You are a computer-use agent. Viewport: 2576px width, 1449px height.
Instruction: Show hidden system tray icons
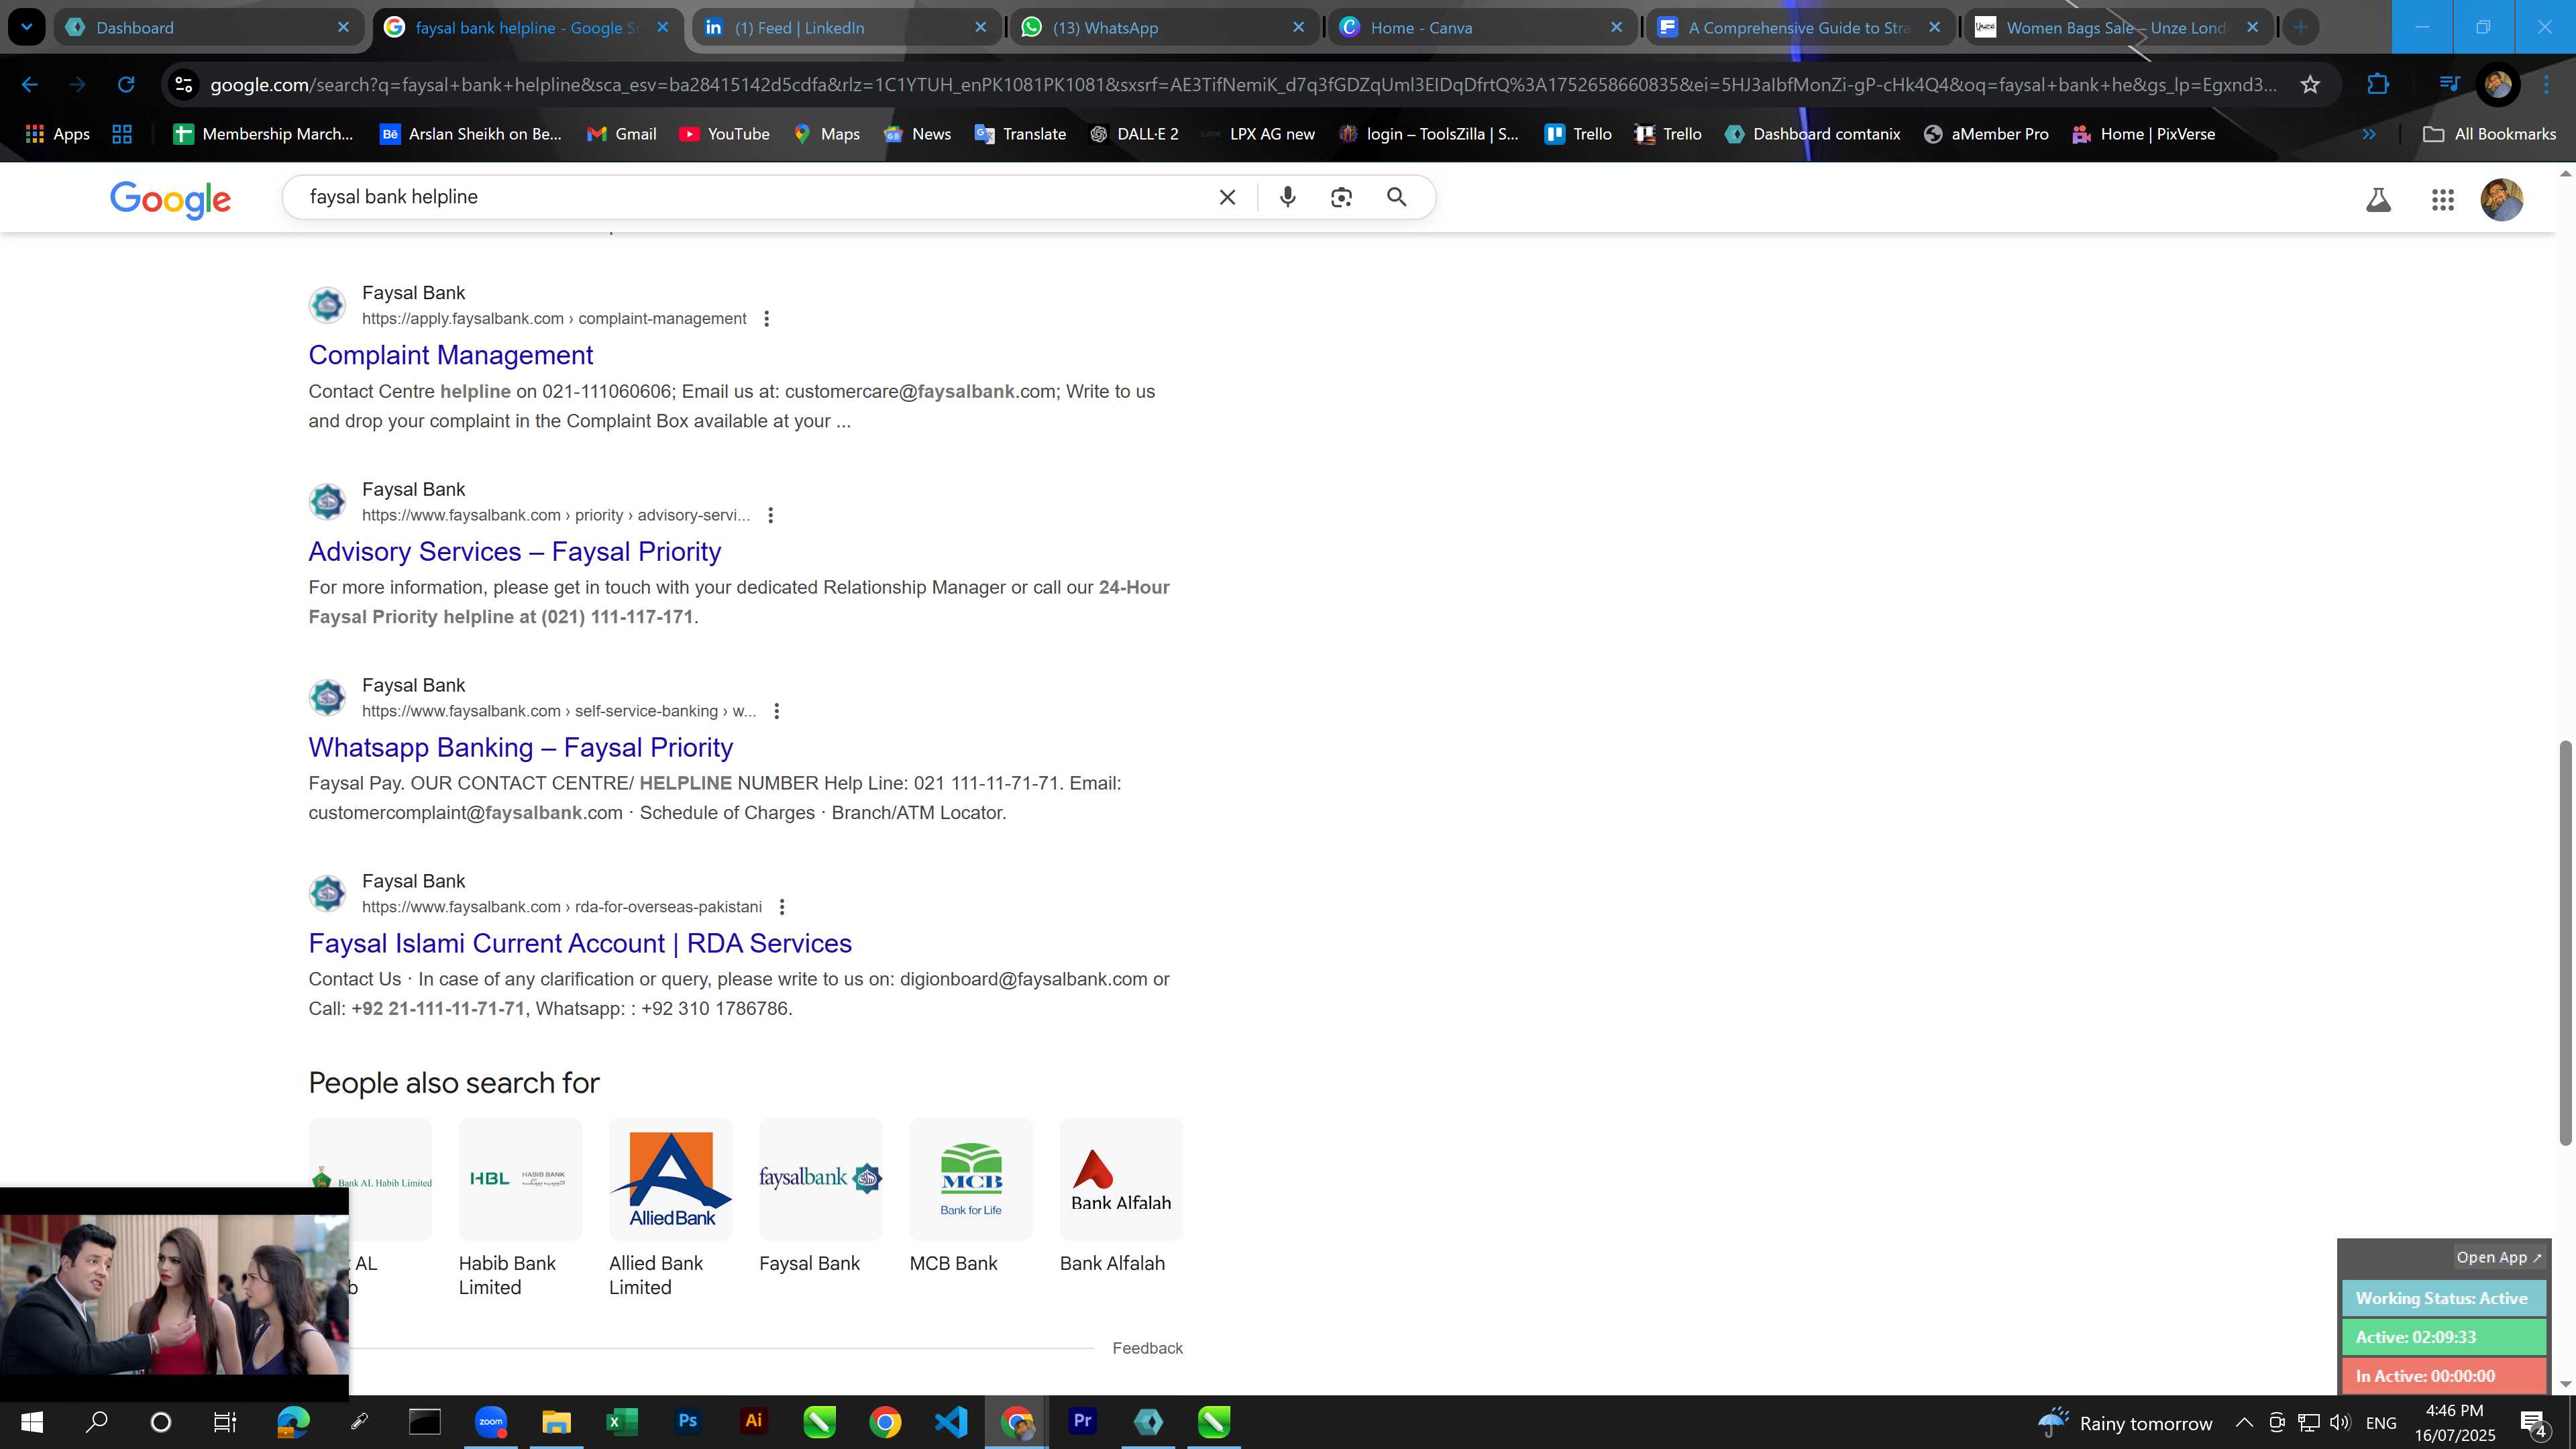pos(2244,1422)
